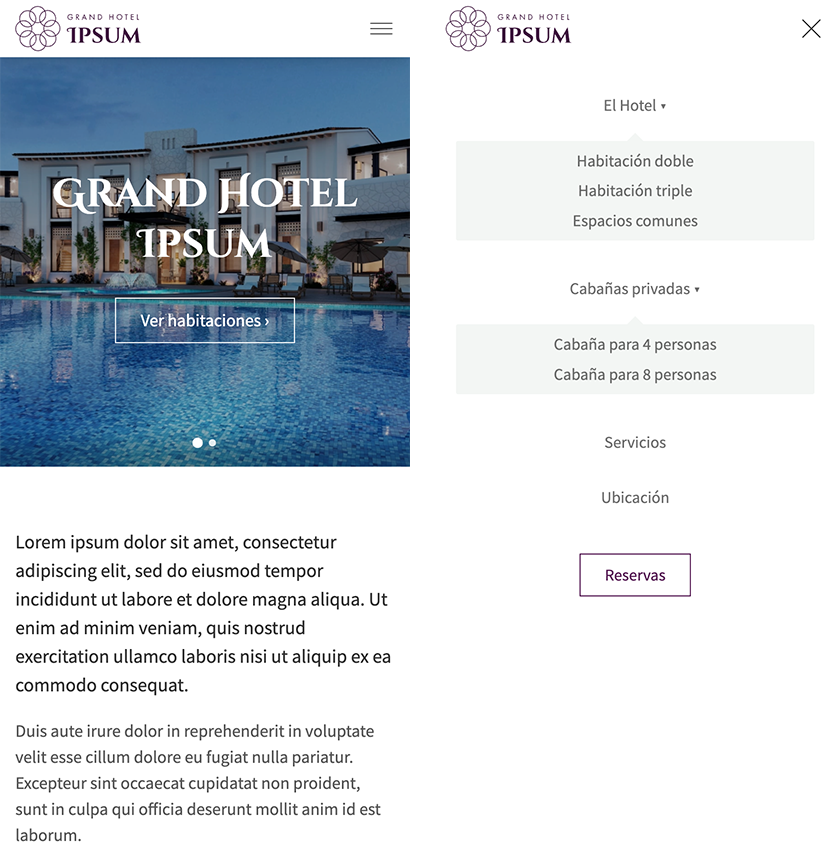The image size is (840, 864).
Task: Select the second carousel dot indicator
Action: pyautogui.click(x=212, y=442)
